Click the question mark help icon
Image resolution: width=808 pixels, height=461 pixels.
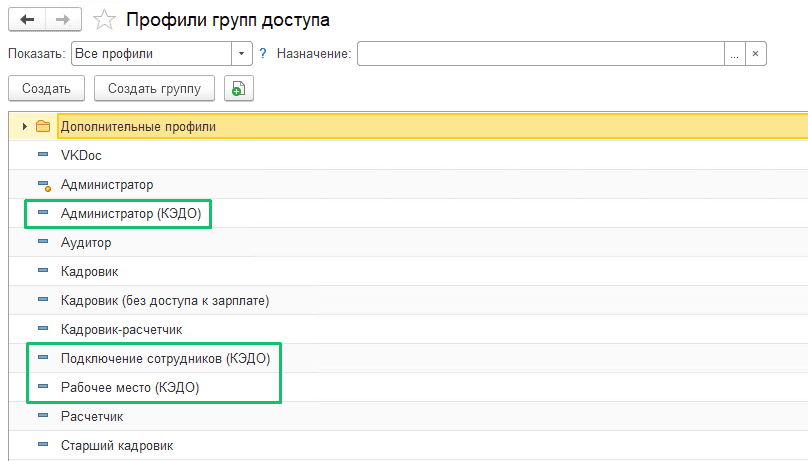click(263, 54)
